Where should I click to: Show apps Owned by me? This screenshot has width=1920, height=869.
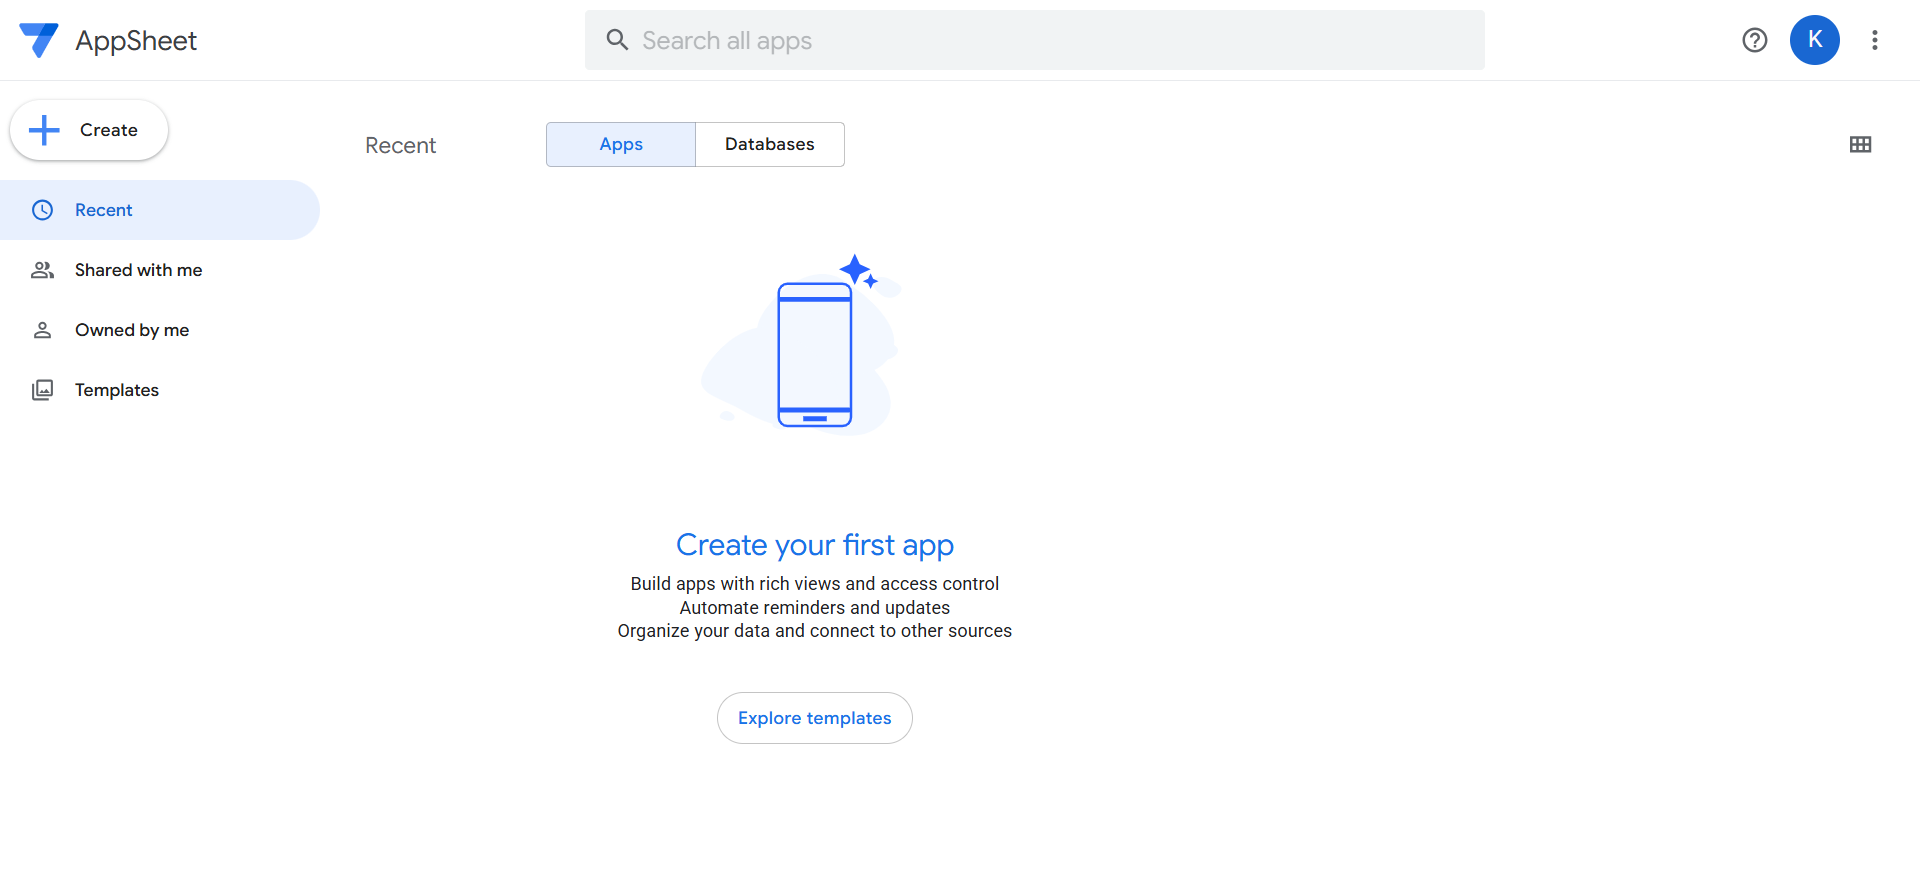tap(160, 330)
